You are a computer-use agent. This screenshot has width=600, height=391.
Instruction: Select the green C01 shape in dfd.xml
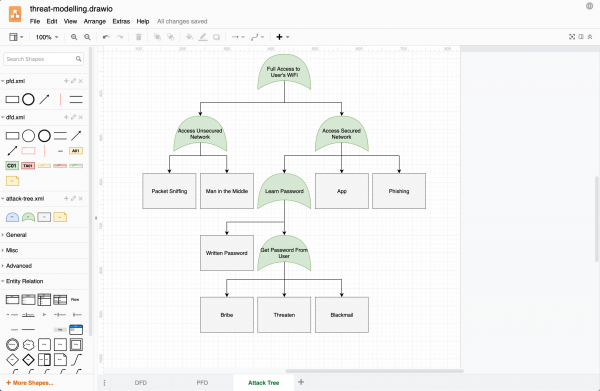(x=12, y=166)
